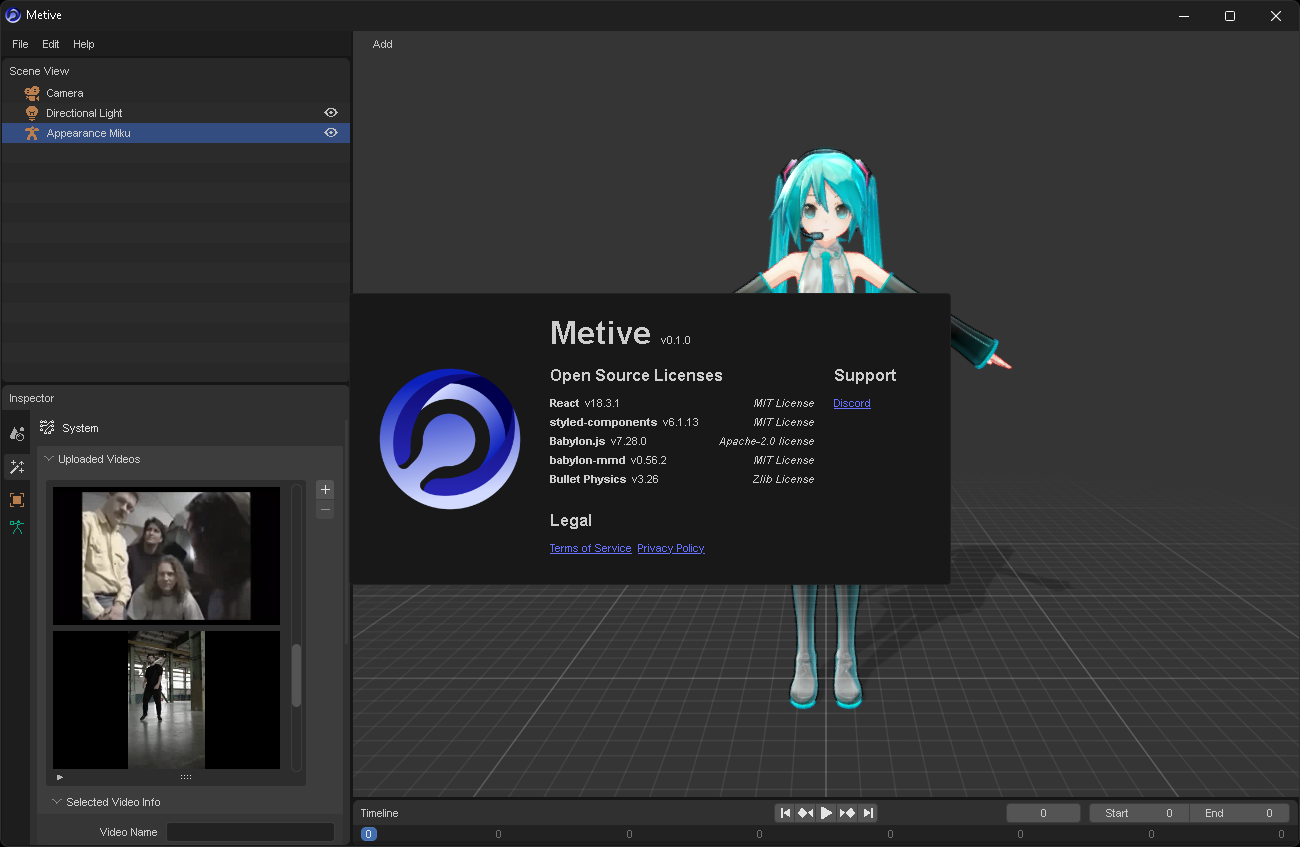Open the Help menu

[84, 44]
